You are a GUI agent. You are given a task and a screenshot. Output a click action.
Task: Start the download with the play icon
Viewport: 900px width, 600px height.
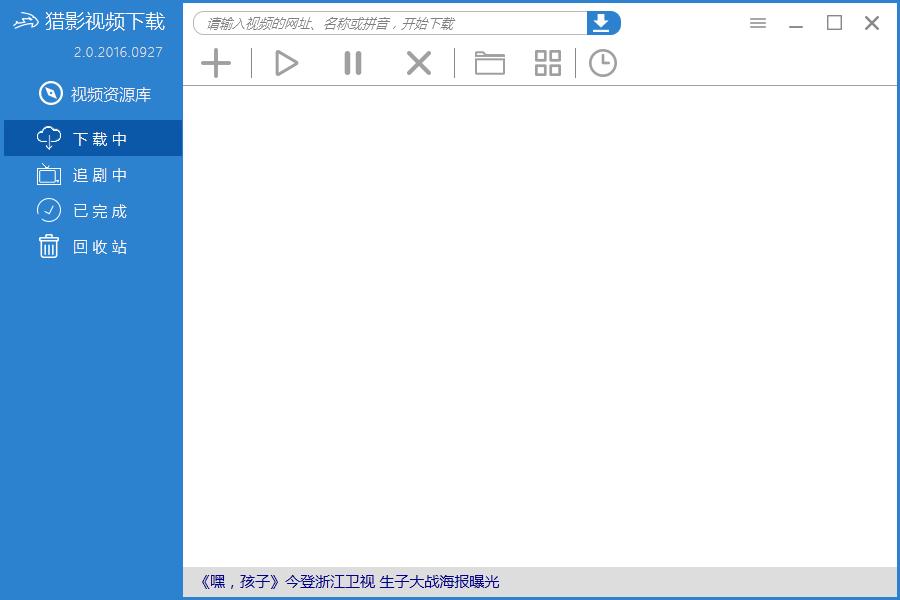(287, 63)
